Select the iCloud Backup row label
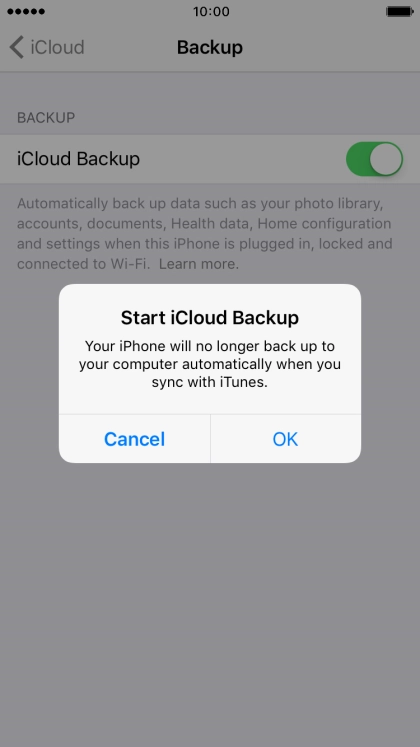 pos(79,159)
